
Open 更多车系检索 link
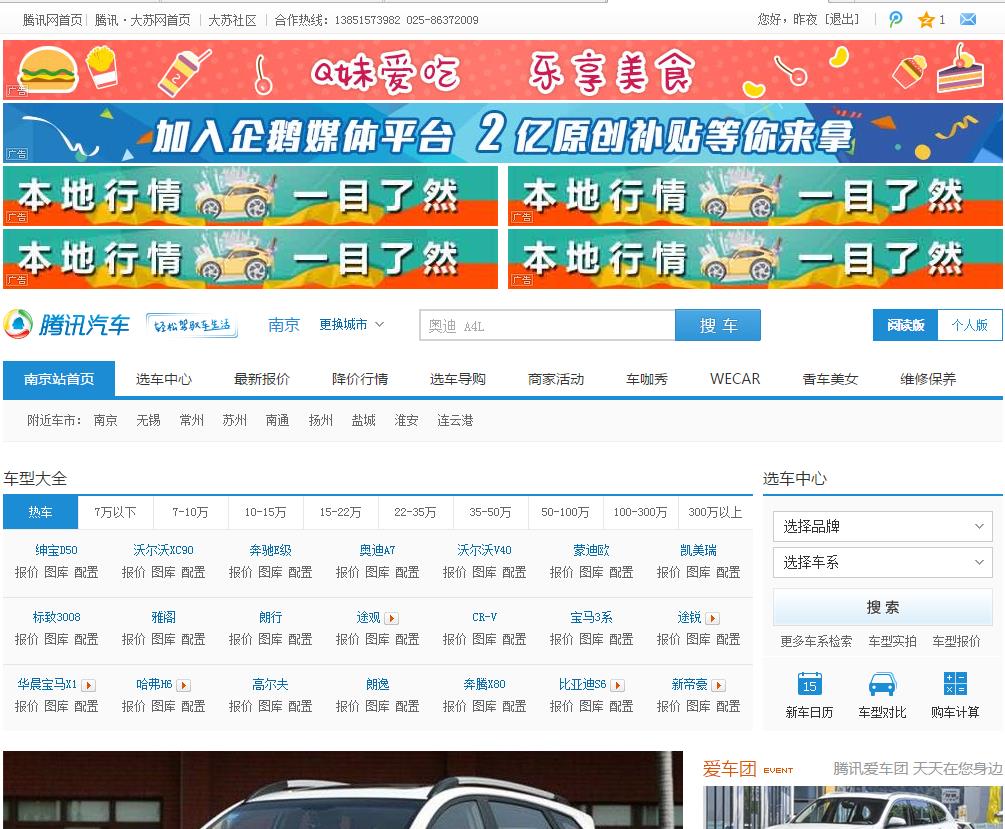tap(816, 641)
